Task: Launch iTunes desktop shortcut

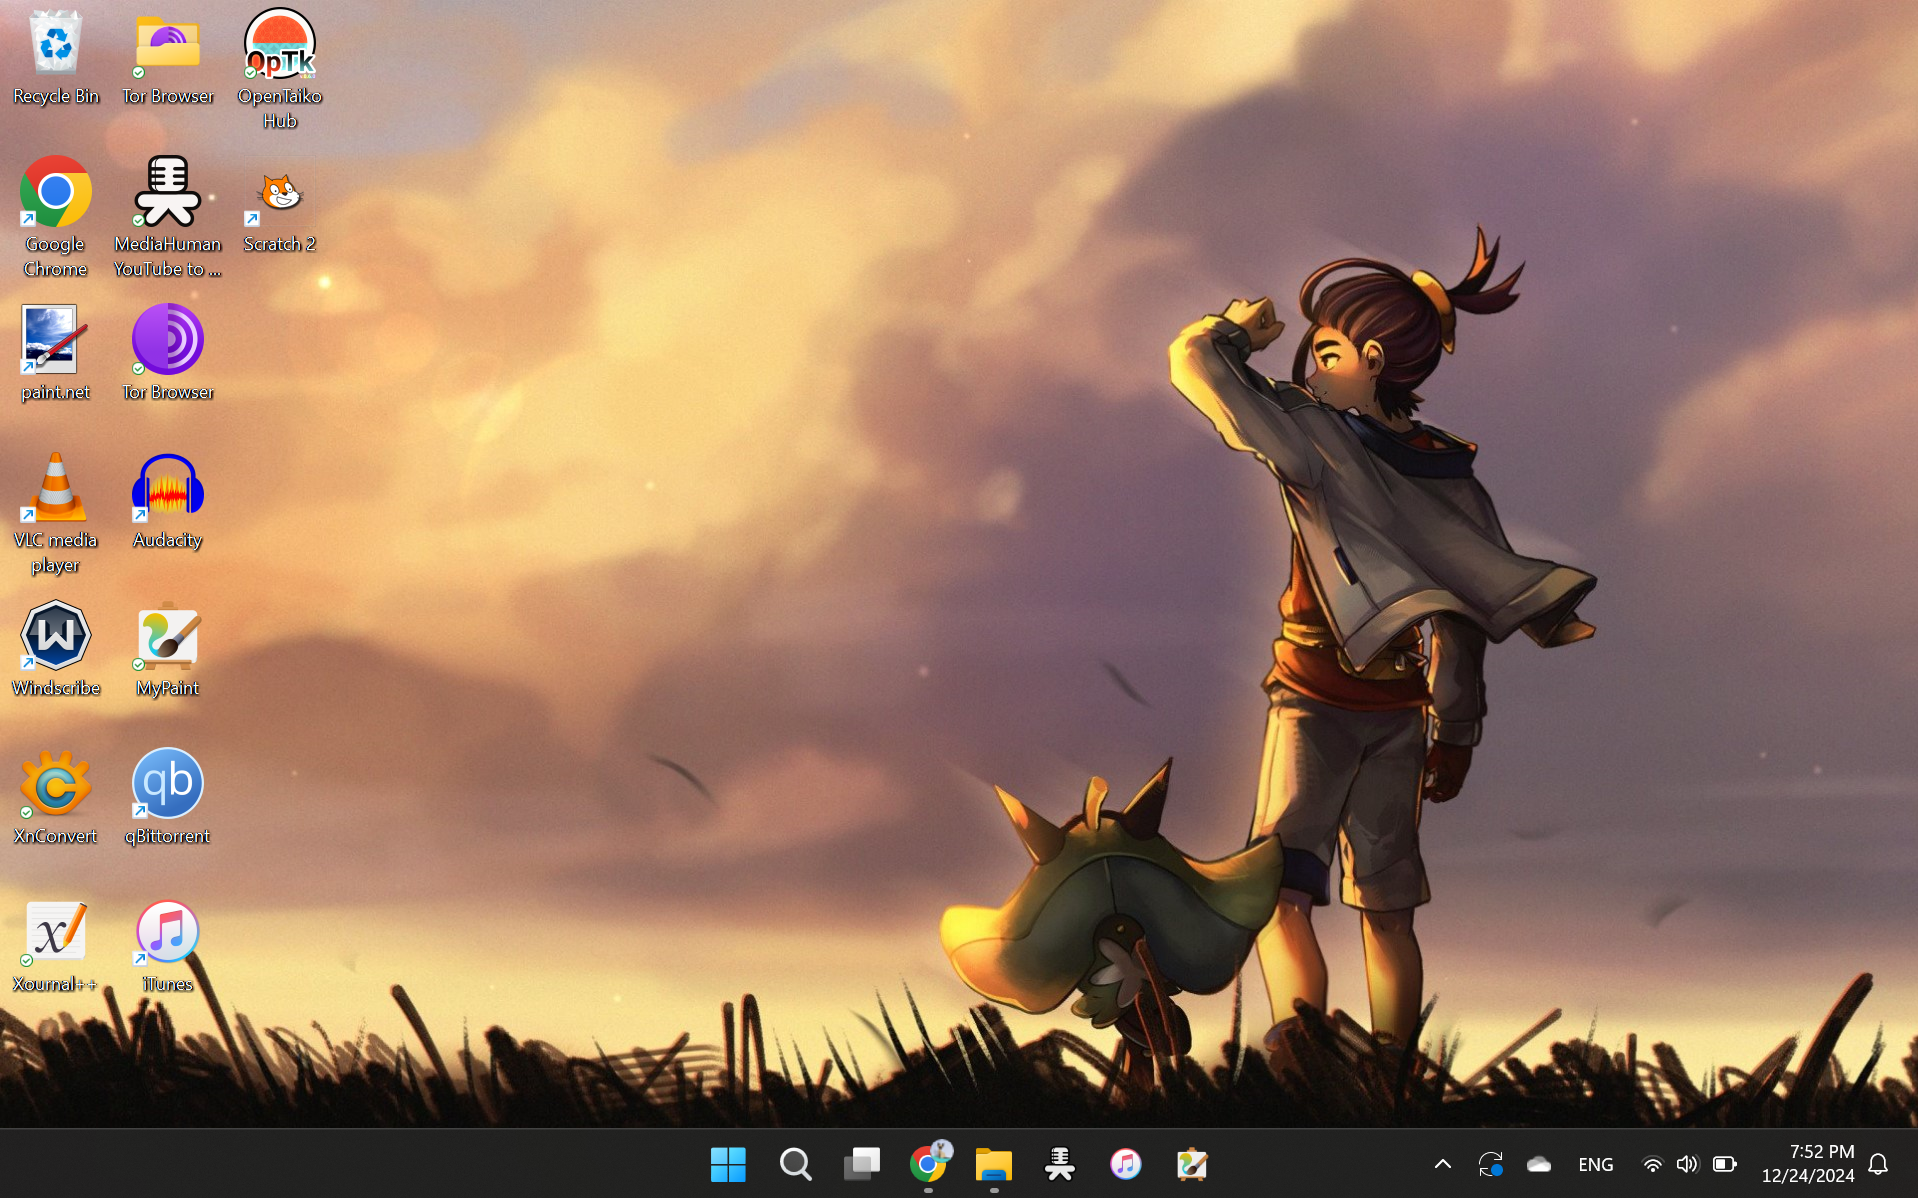Action: click(x=168, y=945)
